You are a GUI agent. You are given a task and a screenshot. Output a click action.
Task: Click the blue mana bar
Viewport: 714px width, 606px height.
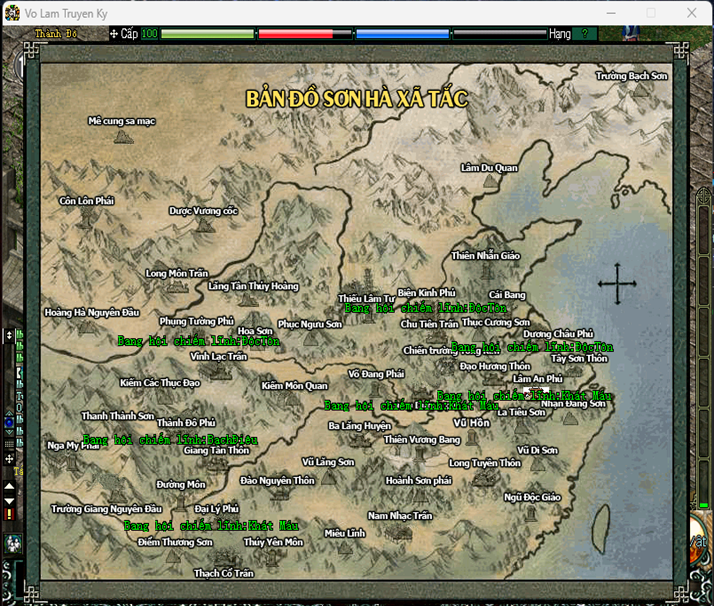(x=403, y=34)
